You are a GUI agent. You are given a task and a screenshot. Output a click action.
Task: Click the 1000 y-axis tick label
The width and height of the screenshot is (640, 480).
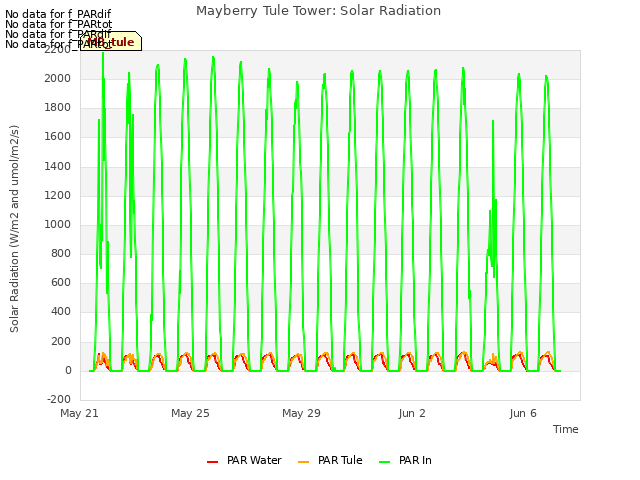tap(58, 224)
